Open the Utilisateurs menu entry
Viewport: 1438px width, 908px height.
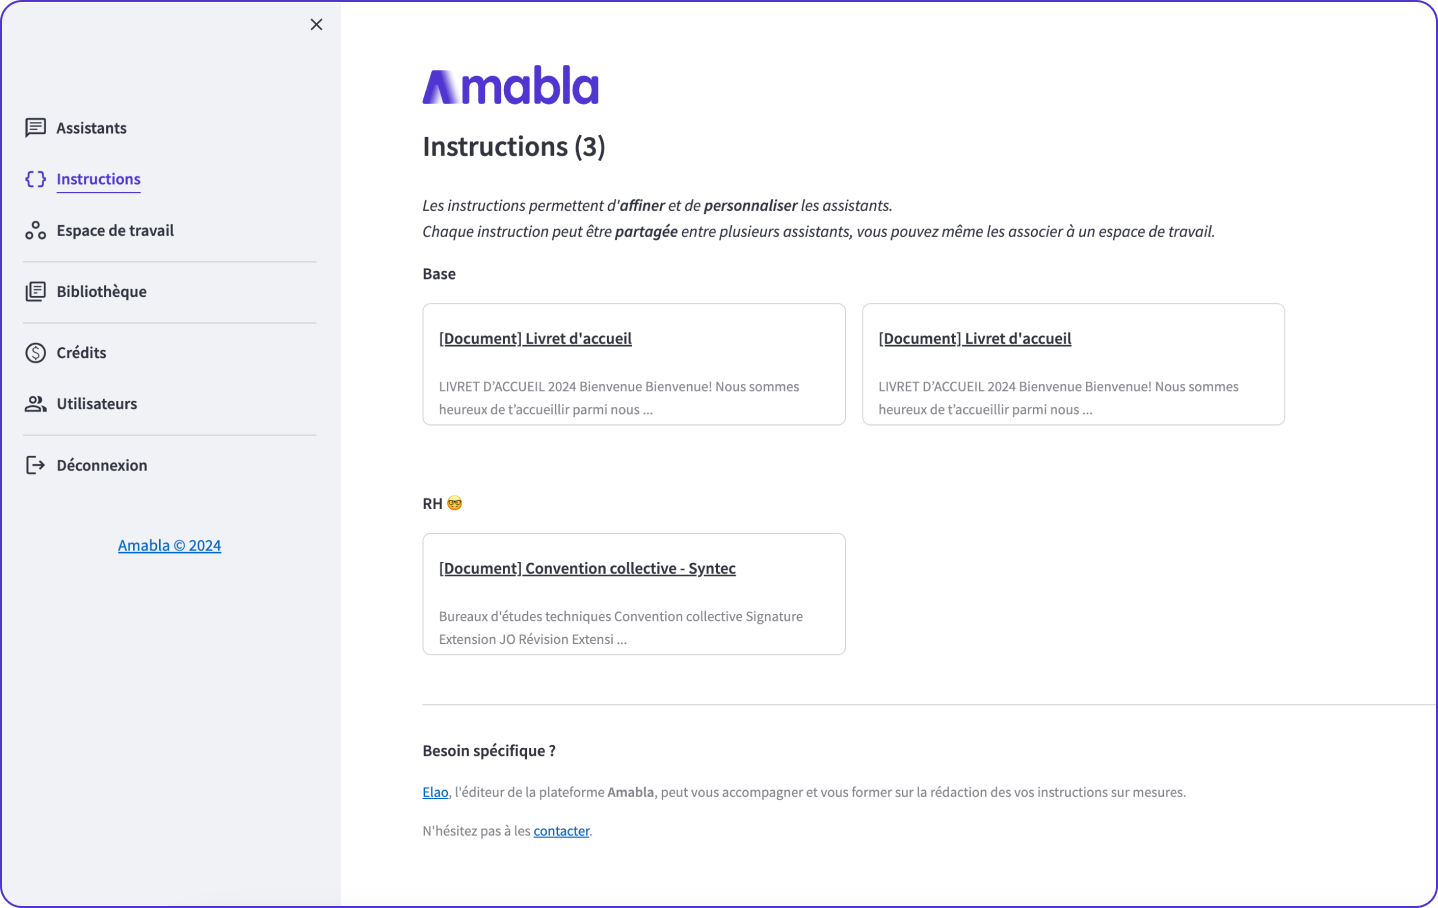tap(97, 404)
